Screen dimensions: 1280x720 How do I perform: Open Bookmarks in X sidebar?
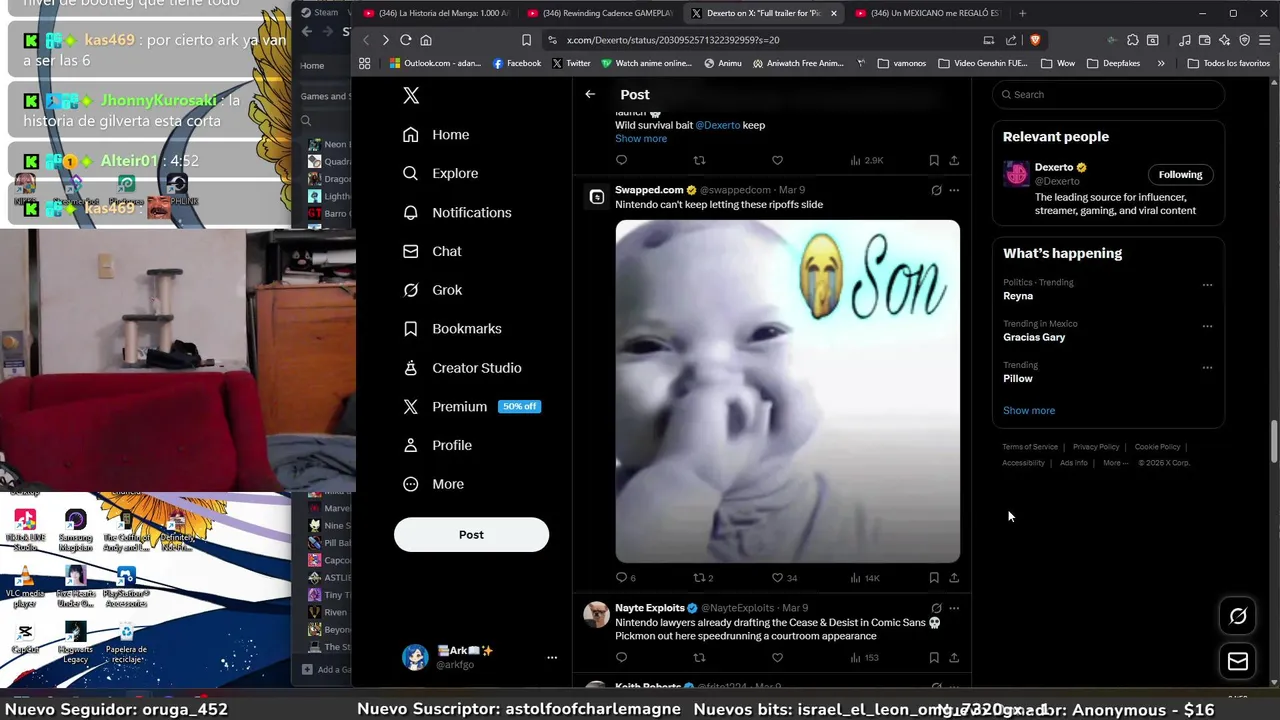[x=452, y=329]
